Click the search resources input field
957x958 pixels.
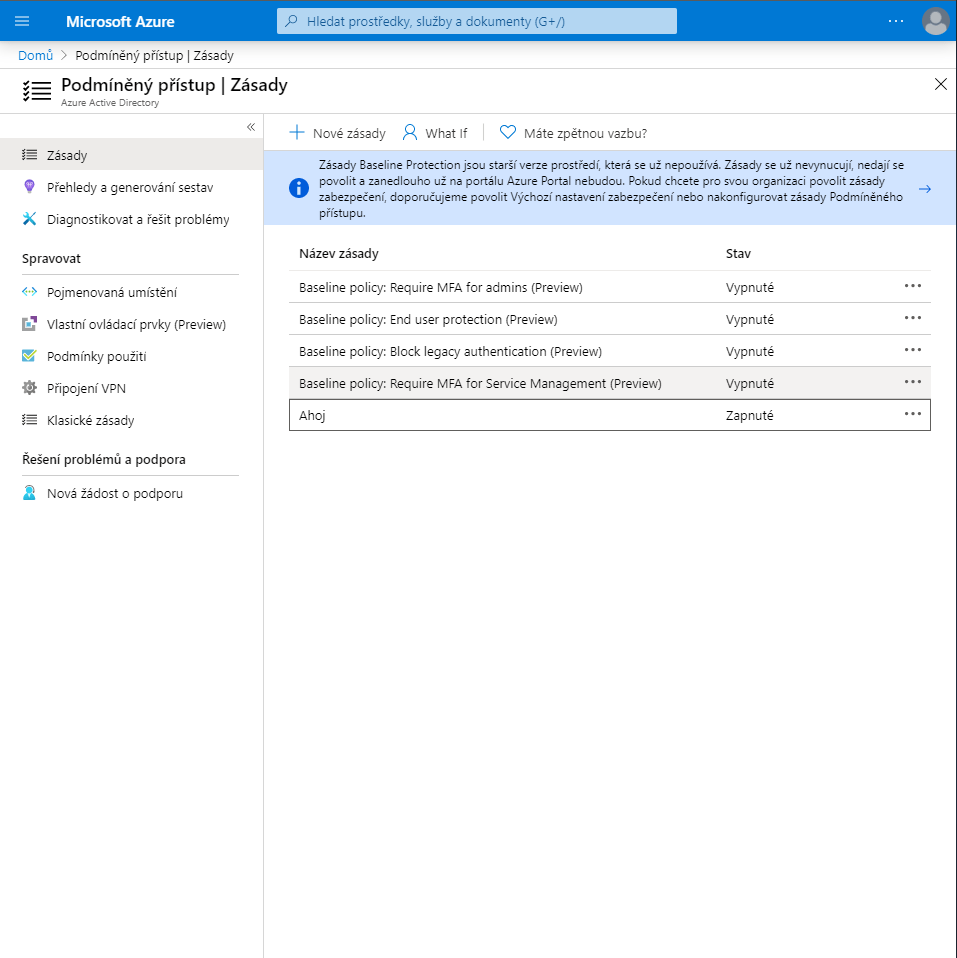(x=477, y=21)
